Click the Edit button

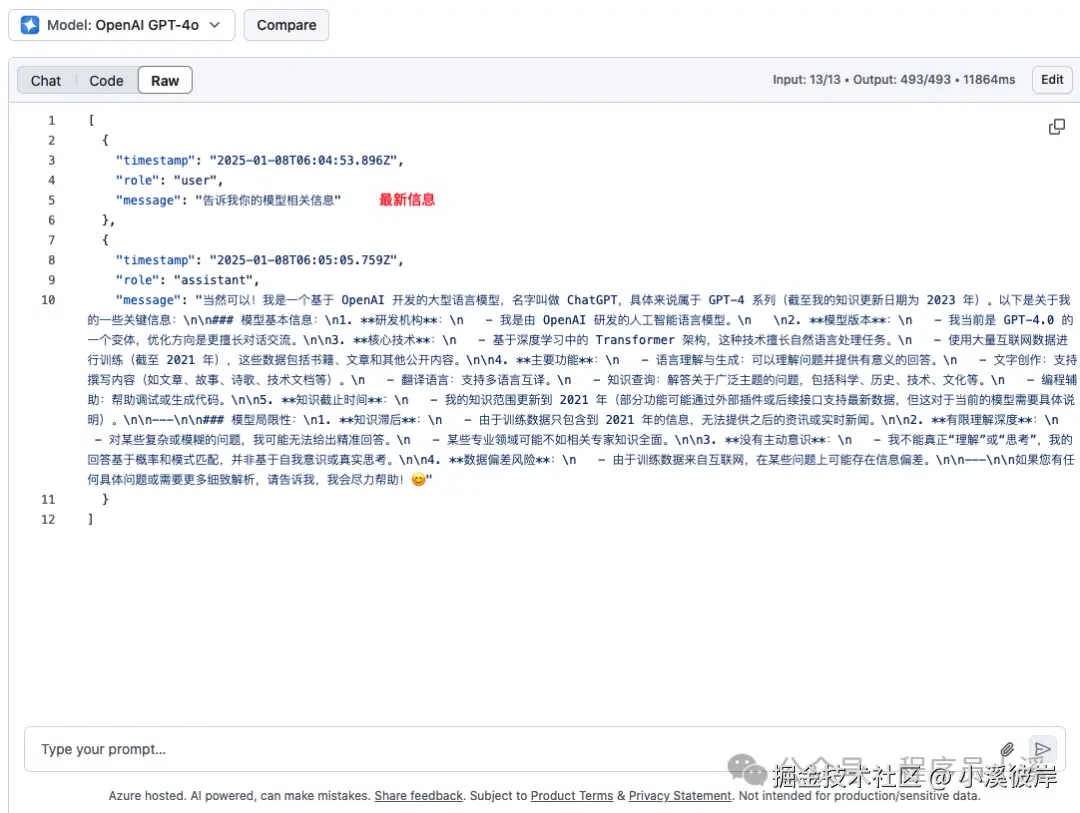(1052, 80)
